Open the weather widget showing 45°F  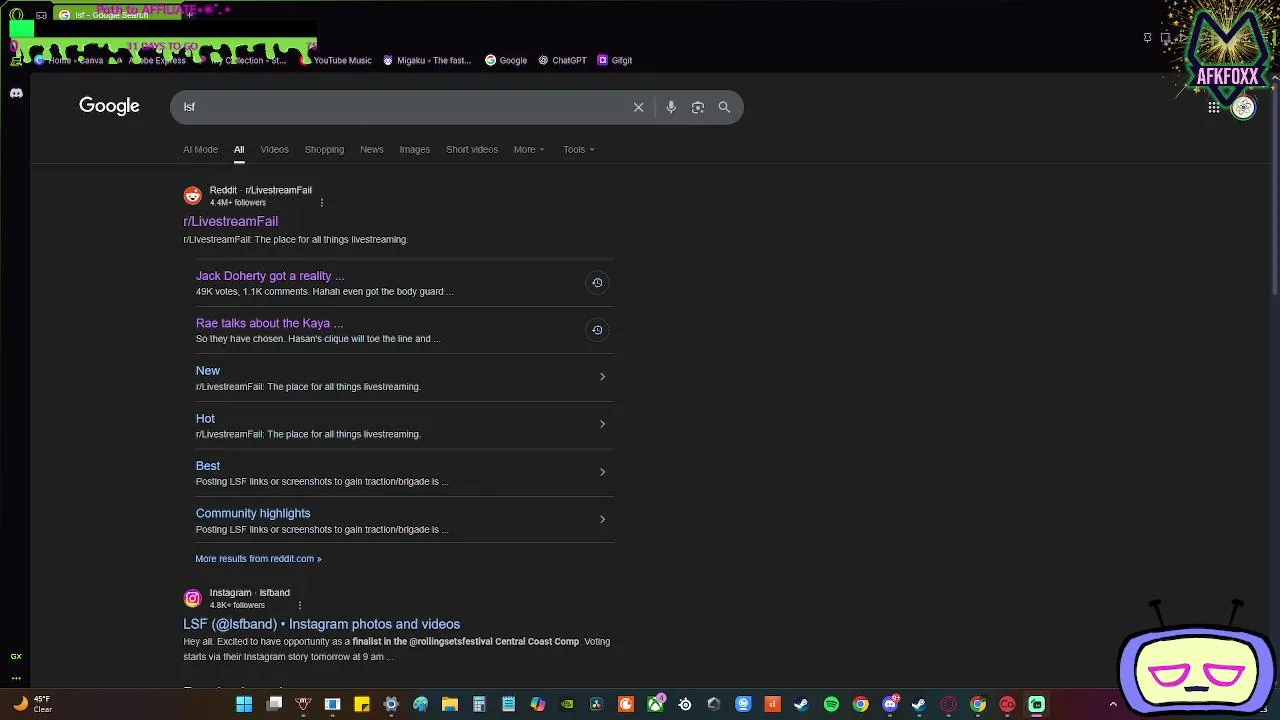[32, 704]
